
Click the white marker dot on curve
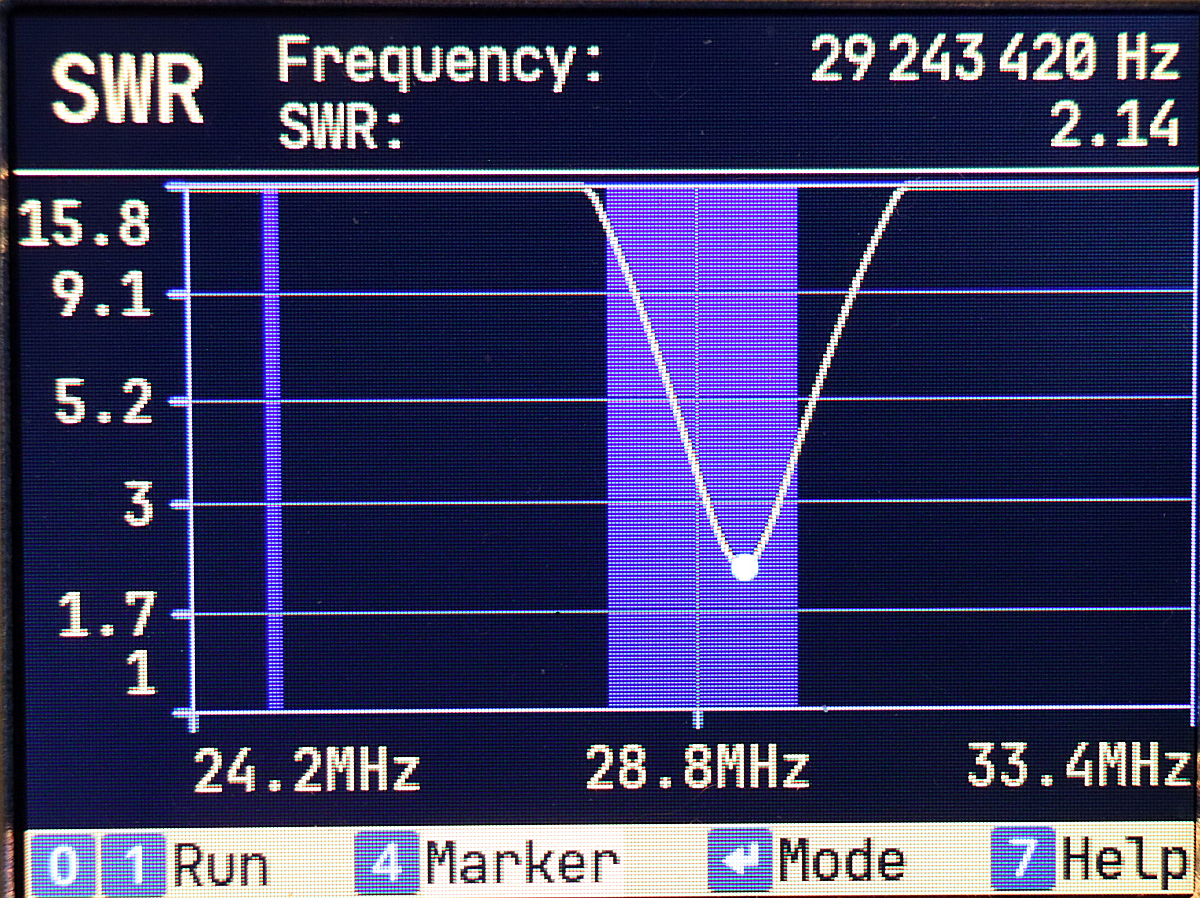[744, 567]
